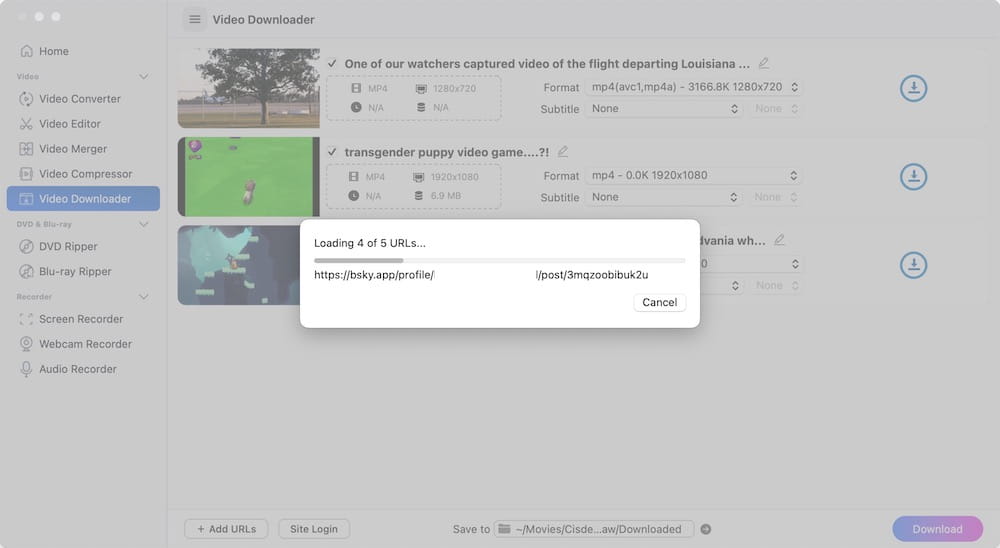Select Video Downloader in sidebar
Viewport: 1000px width, 548px height.
tap(83, 198)
